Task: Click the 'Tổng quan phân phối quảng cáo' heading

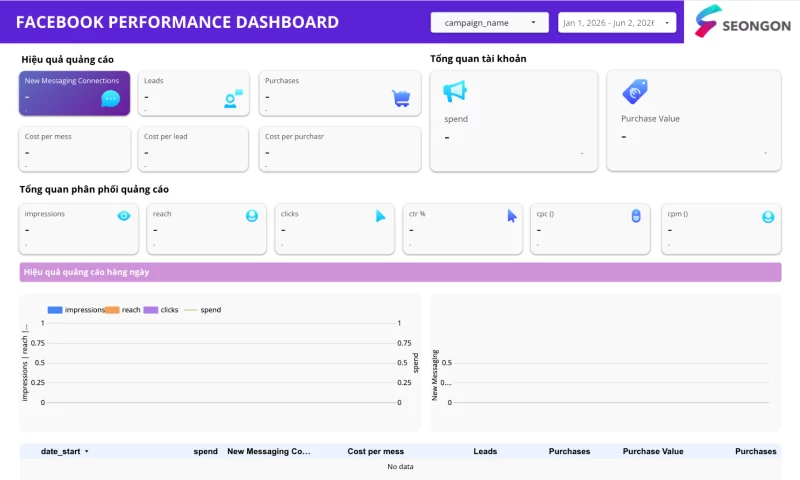Action: (x=94, y=189)
